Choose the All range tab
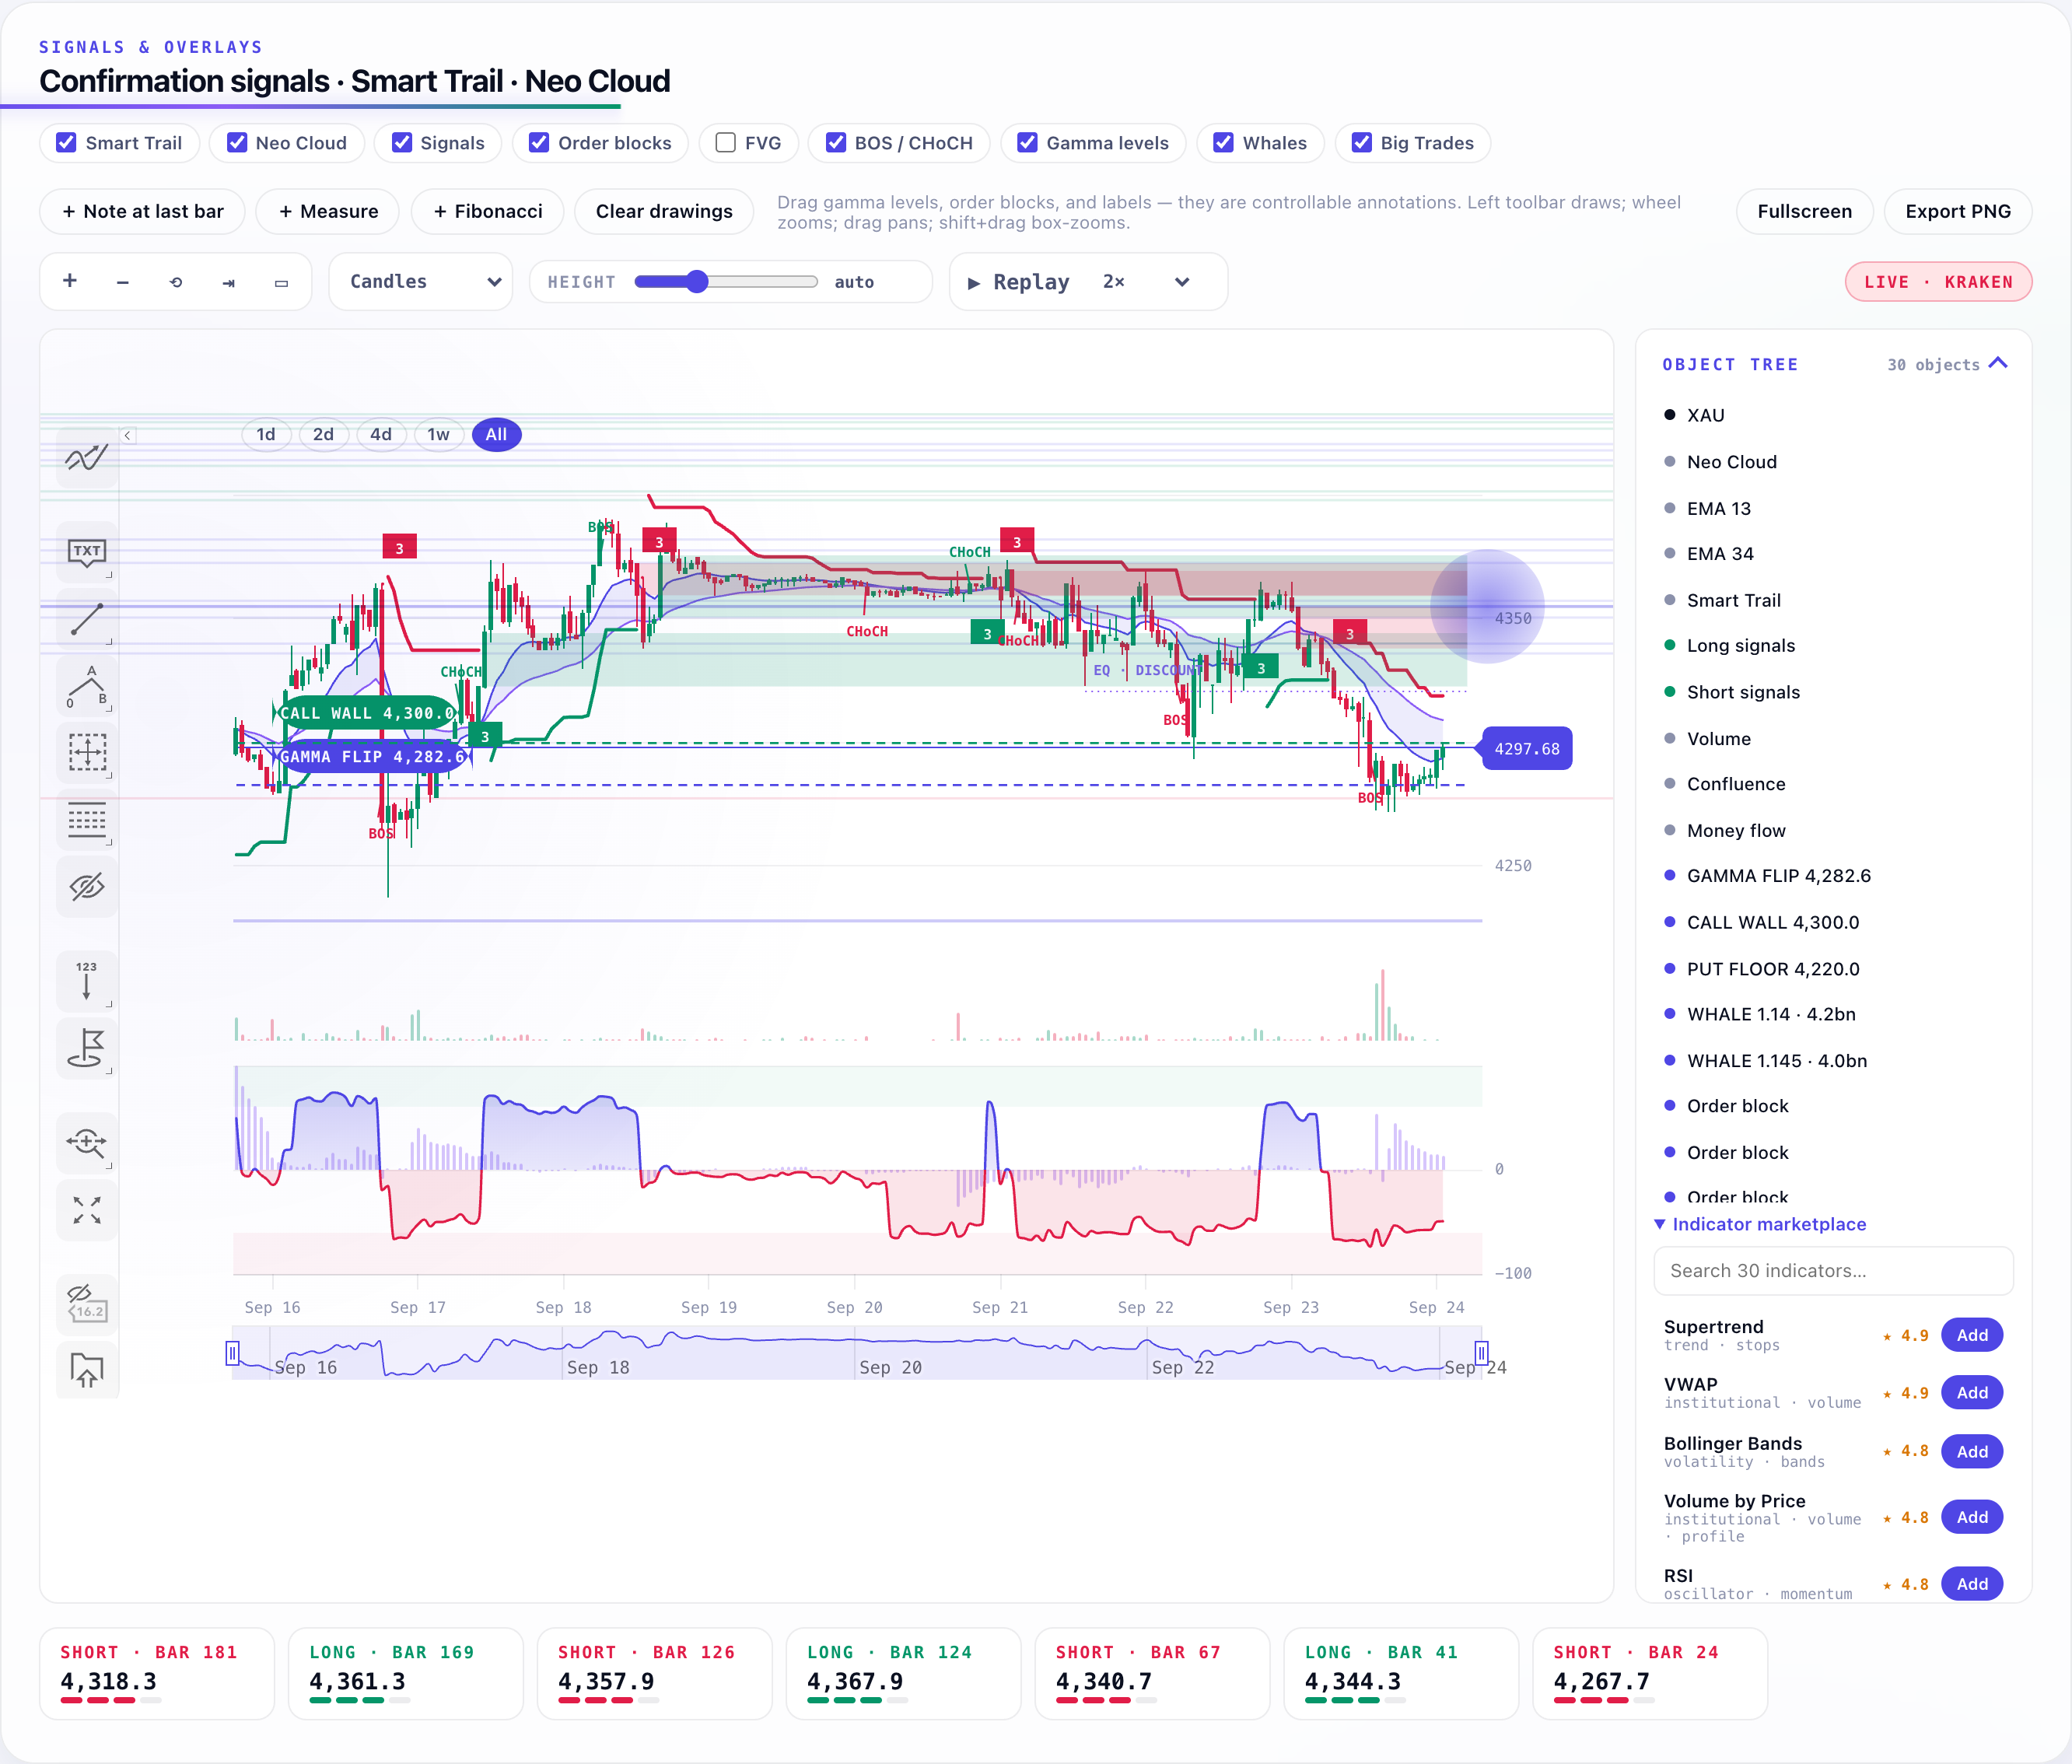Viewport: 2072px width, 1764px height. point(496,435)
